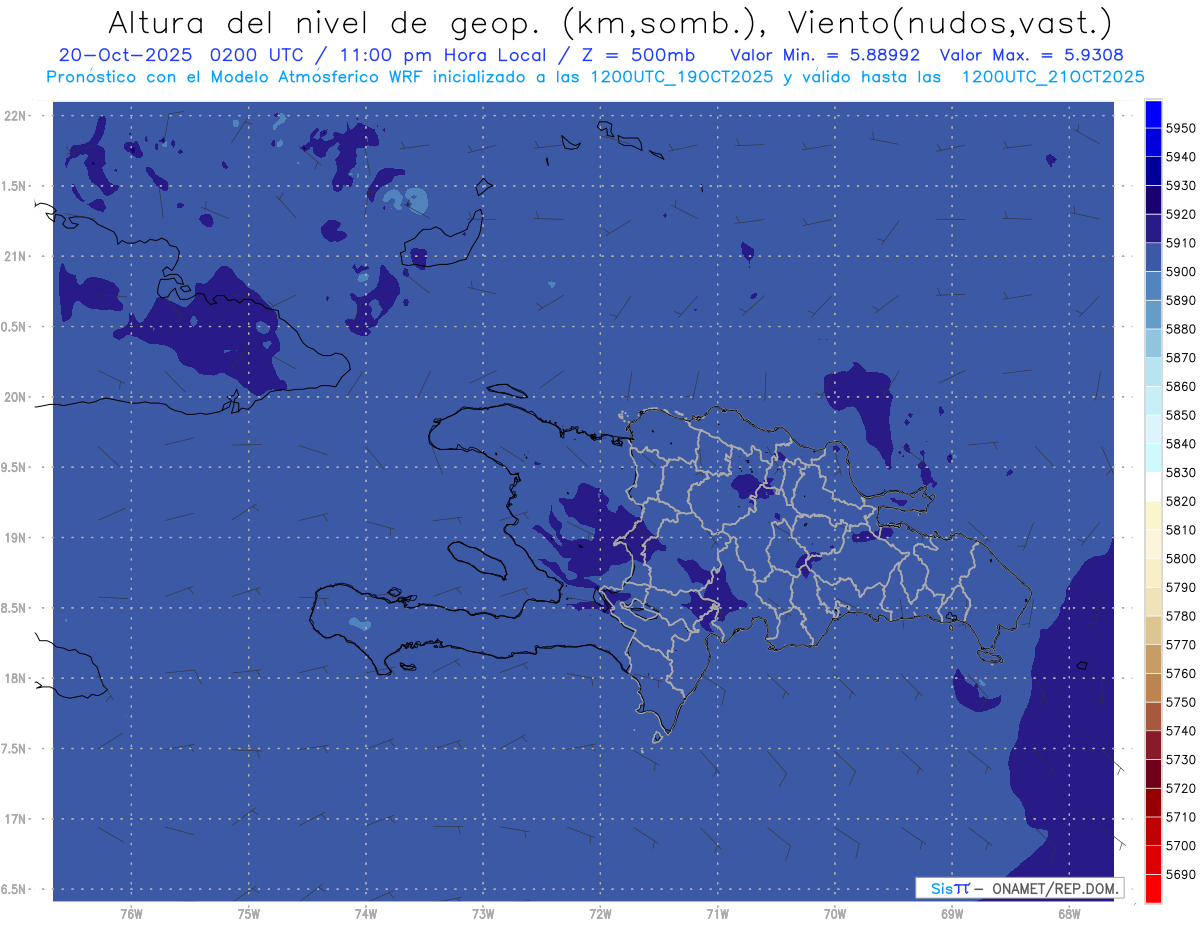Screen dimensions: 1200x927
Task: Click the 5880 colorbar label
Action: pos(1181,329)
